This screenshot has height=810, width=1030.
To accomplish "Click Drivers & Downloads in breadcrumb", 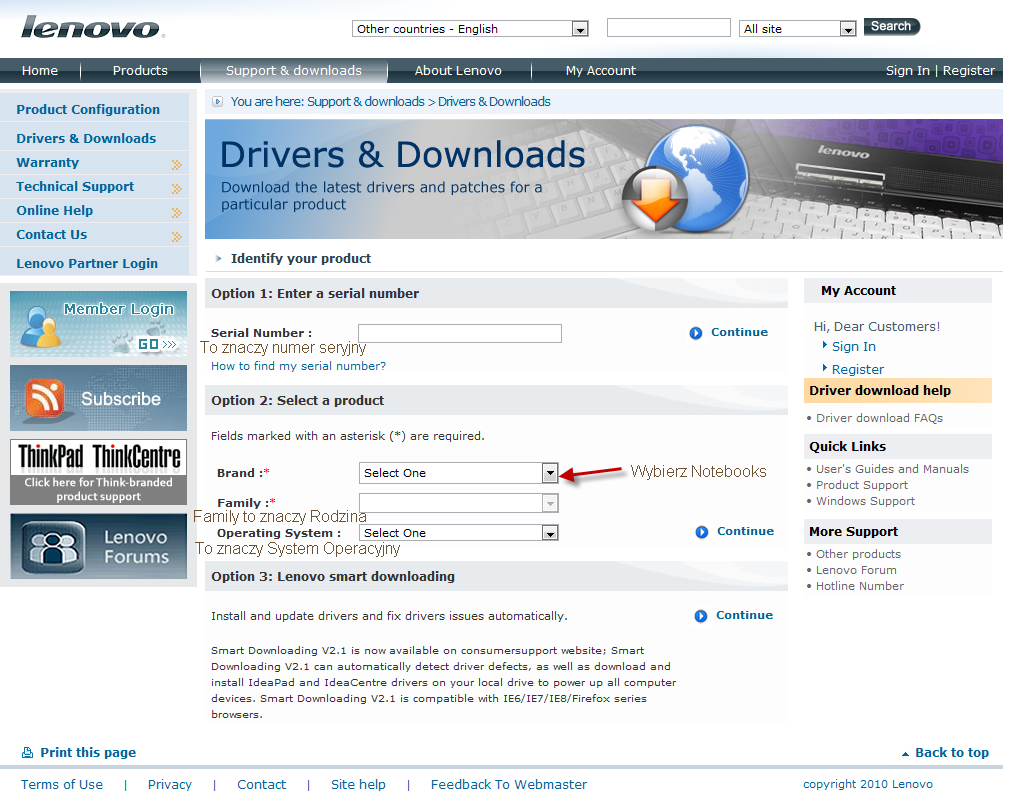I will tap(494, 102).
